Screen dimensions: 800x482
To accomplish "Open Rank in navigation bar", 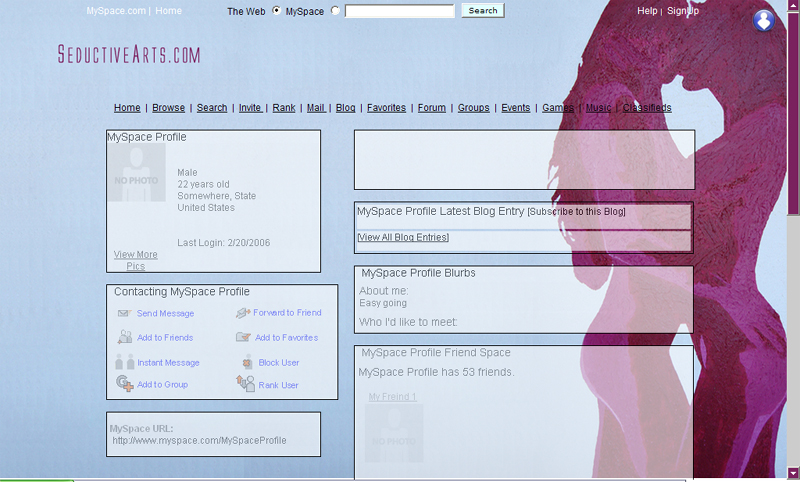I will 284,108.
